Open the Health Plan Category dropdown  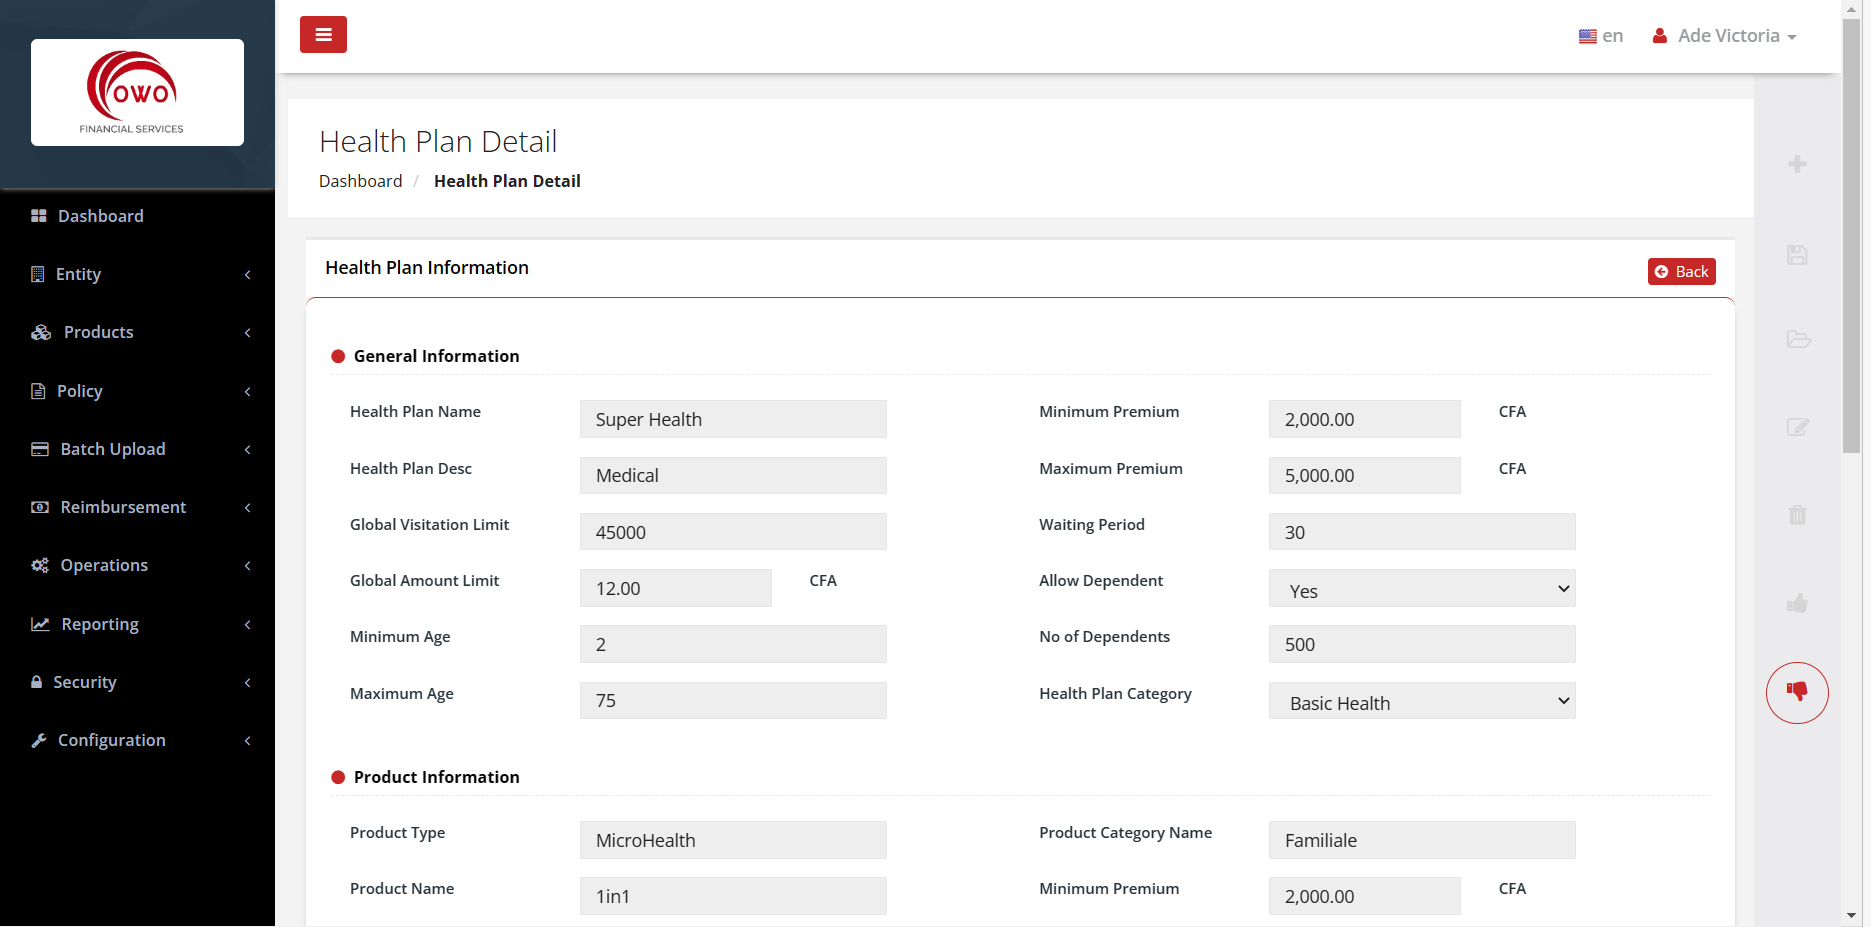(x=1422, y=701)
